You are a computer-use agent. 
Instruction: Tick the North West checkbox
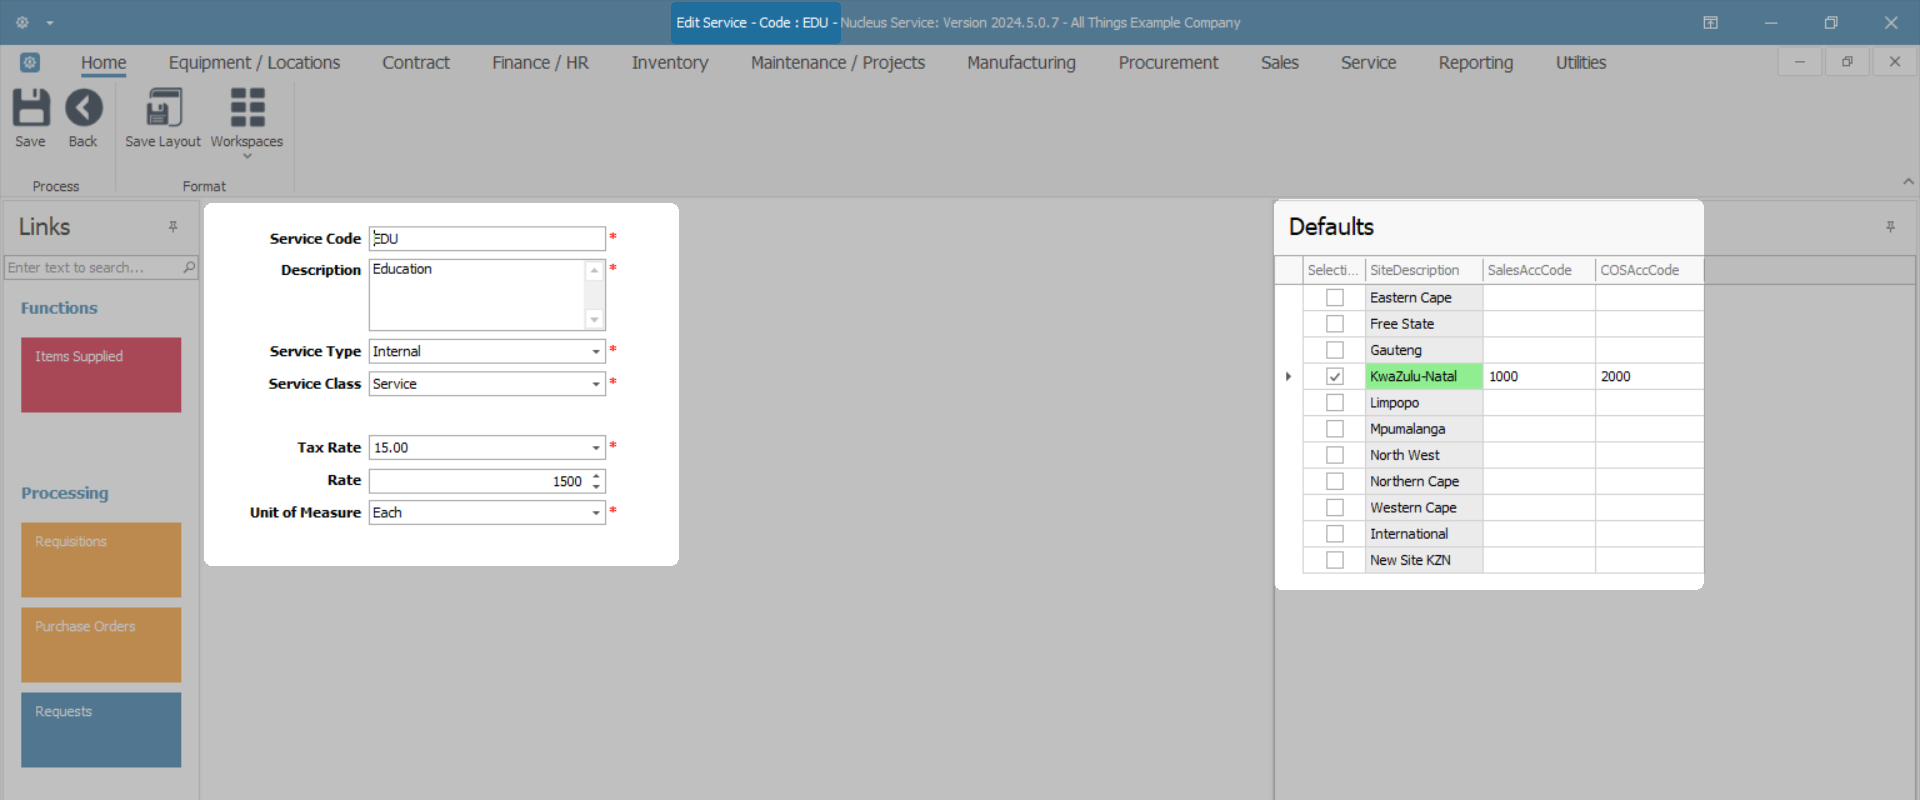click(1335, 455)
